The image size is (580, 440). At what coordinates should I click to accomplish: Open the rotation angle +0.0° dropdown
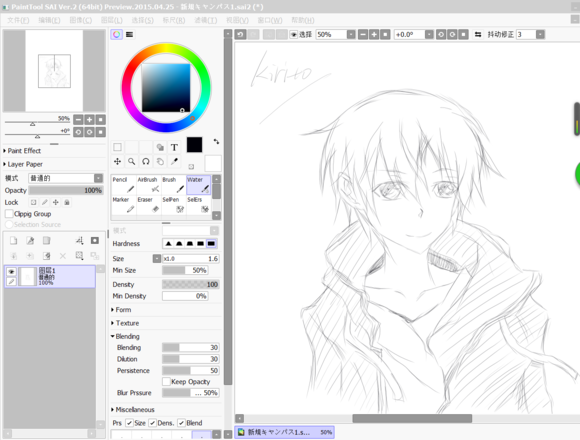click(429, 34)
